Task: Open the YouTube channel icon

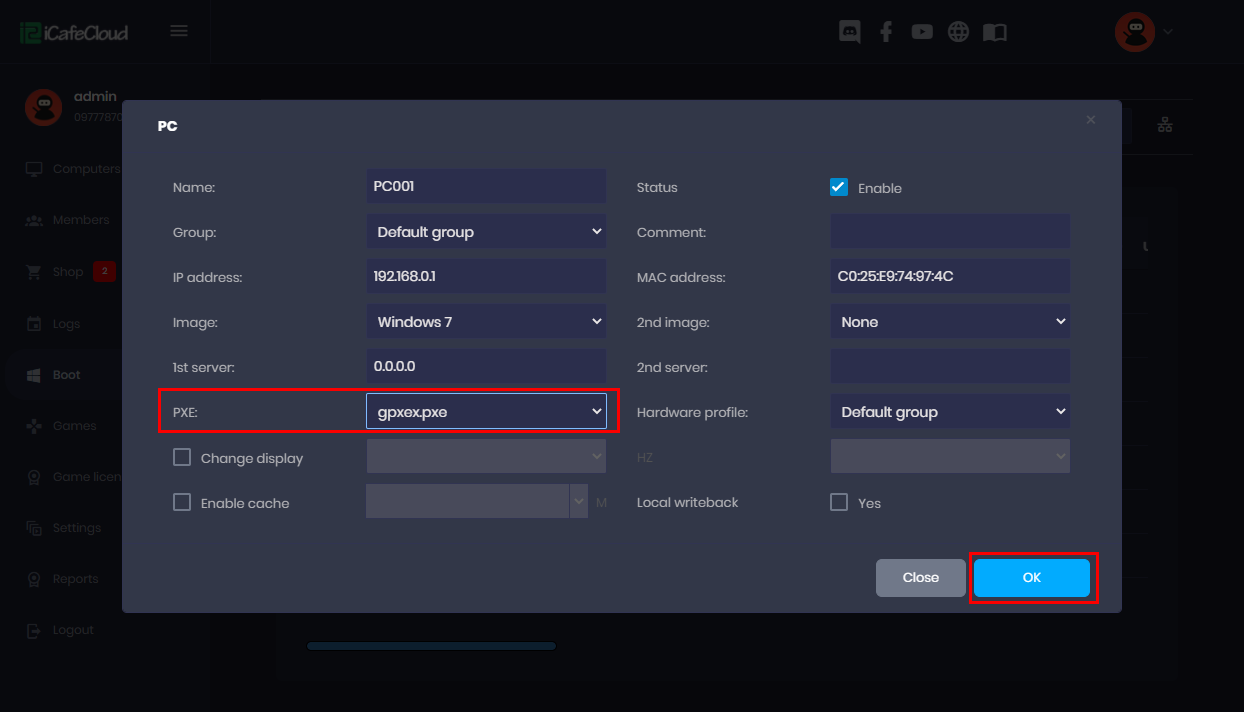Action: tap(922, 31)
